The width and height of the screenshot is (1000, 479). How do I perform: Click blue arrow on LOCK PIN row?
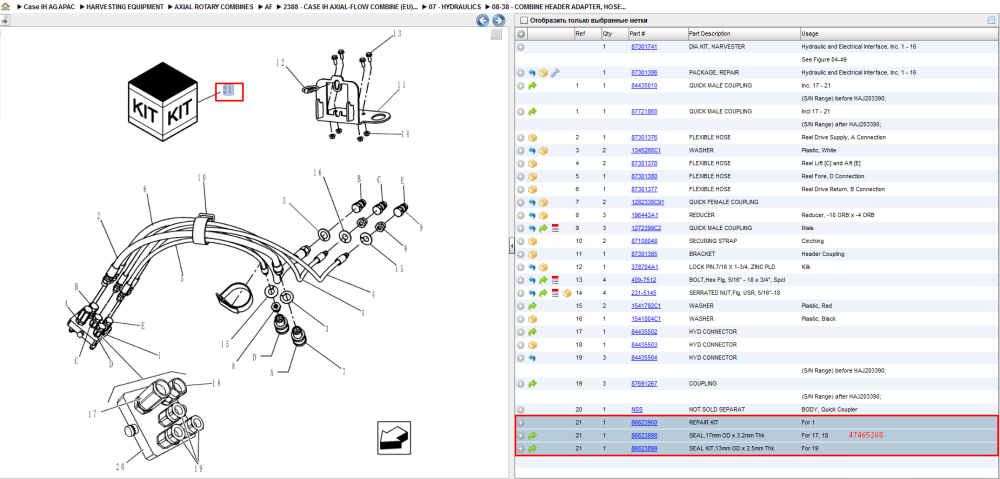[532, 267]
